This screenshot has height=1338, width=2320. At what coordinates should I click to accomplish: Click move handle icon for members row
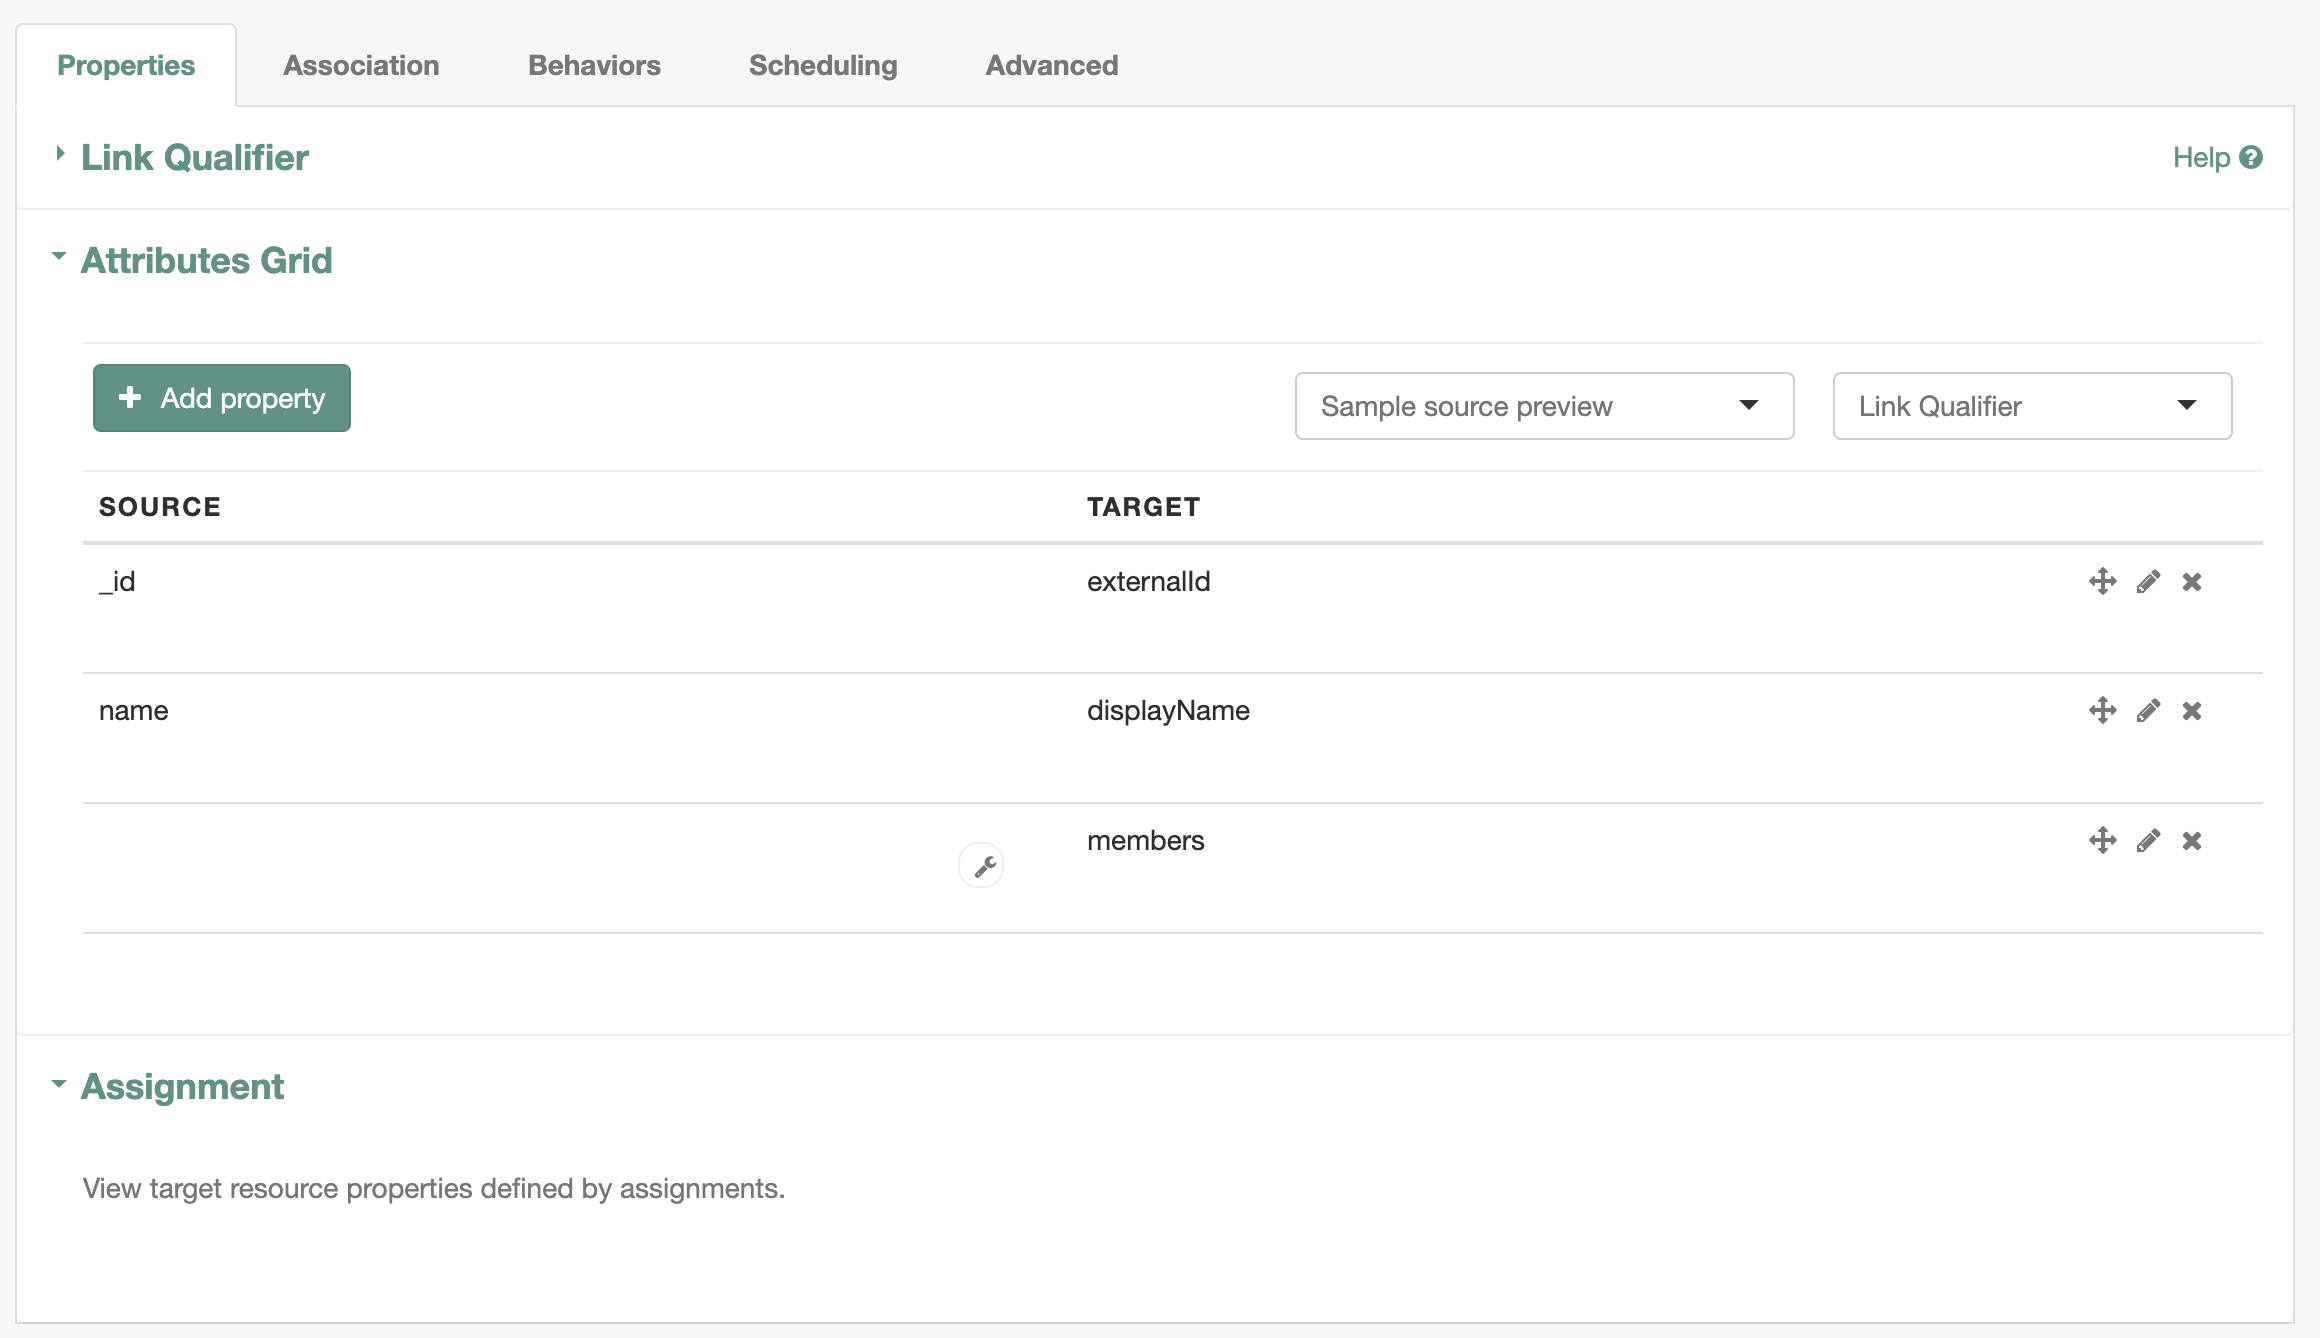point(2102,840)
